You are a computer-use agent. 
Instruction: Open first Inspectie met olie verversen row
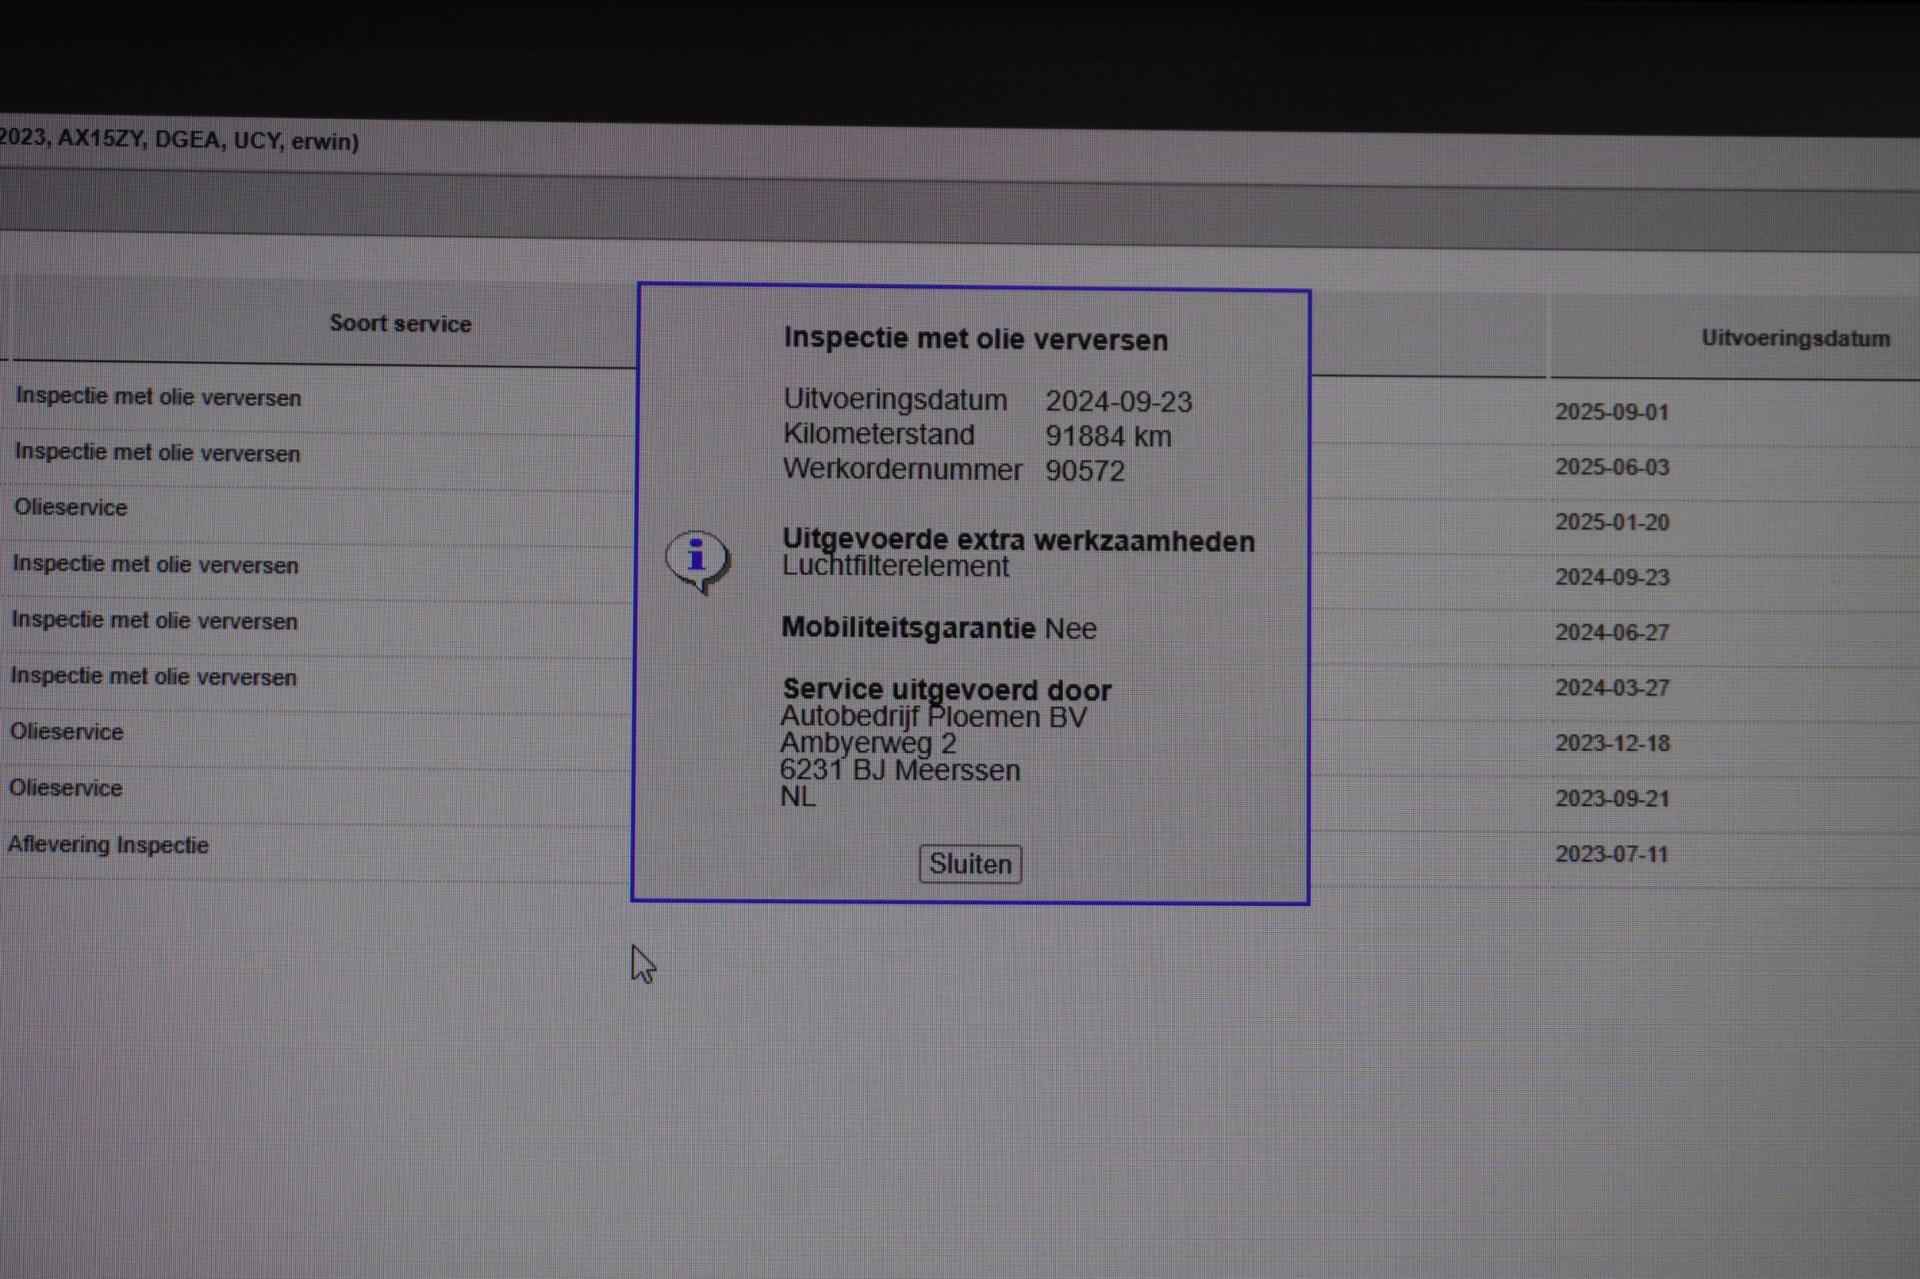(x=158, y=397)
